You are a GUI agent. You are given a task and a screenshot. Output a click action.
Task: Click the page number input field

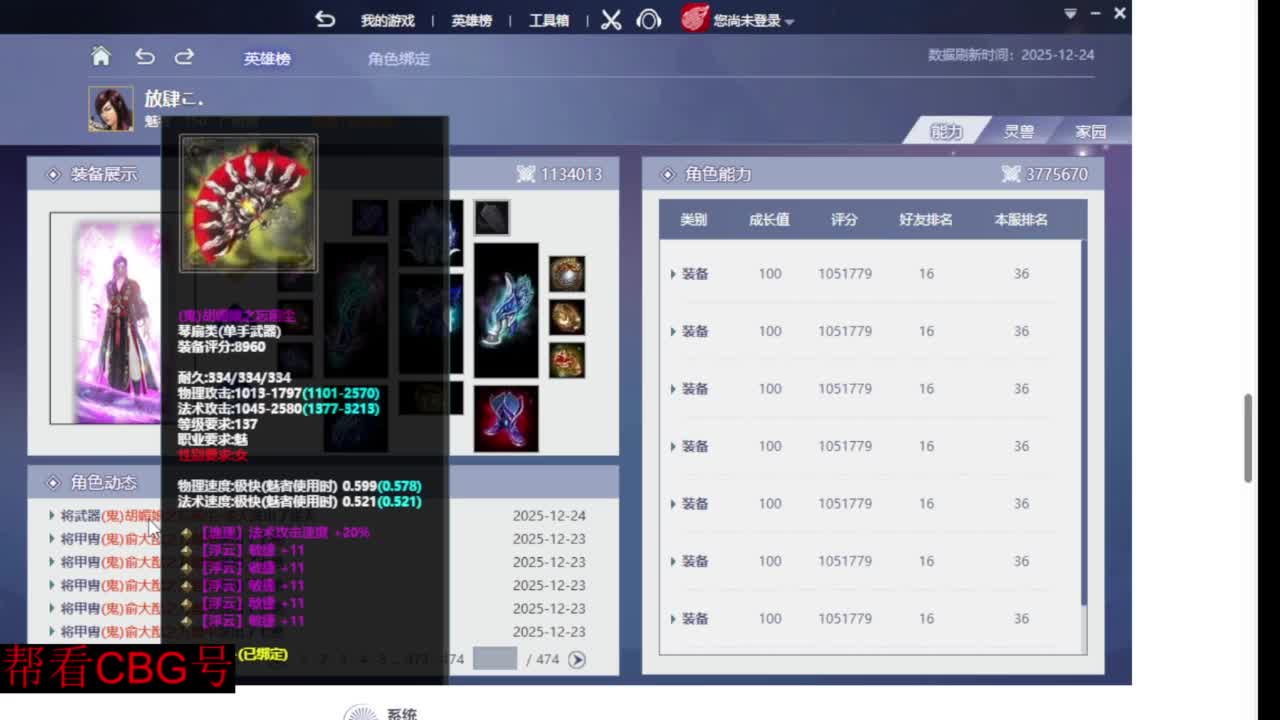click(495, 659)
